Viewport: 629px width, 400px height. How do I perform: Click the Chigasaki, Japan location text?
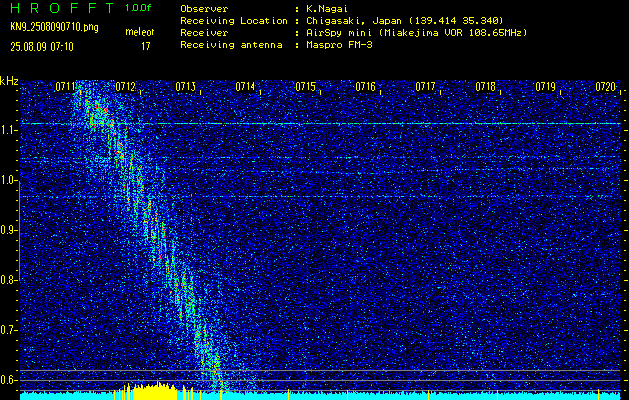[404, 21]
